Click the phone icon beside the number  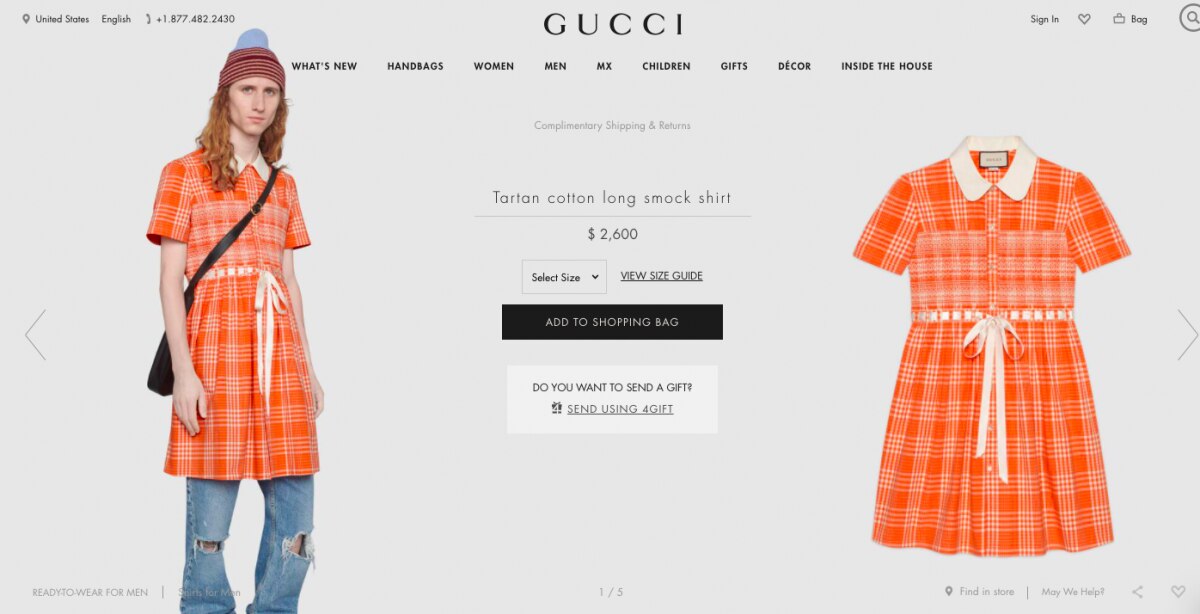149,19
